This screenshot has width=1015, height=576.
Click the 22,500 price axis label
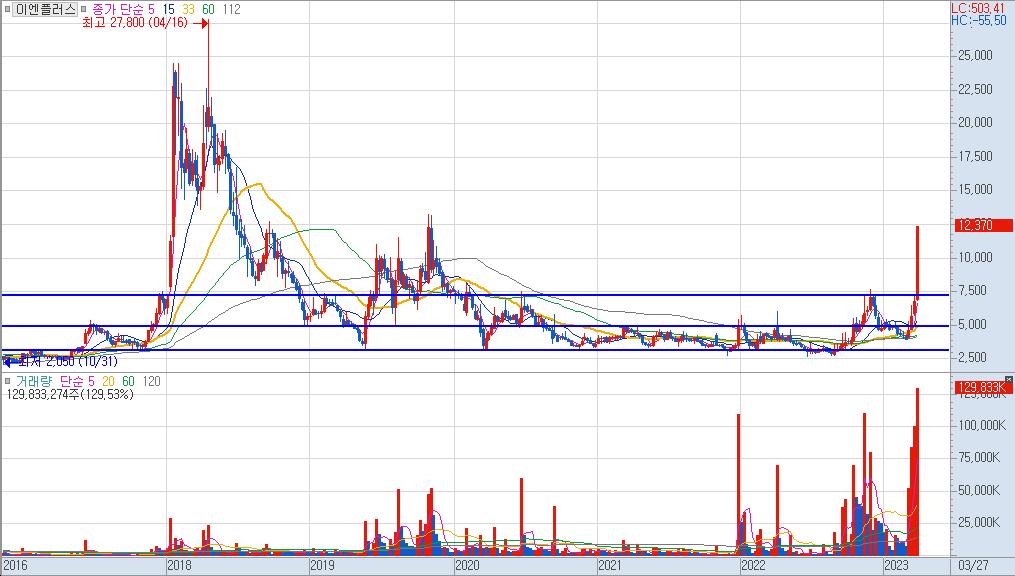click(x=976, y=89)
